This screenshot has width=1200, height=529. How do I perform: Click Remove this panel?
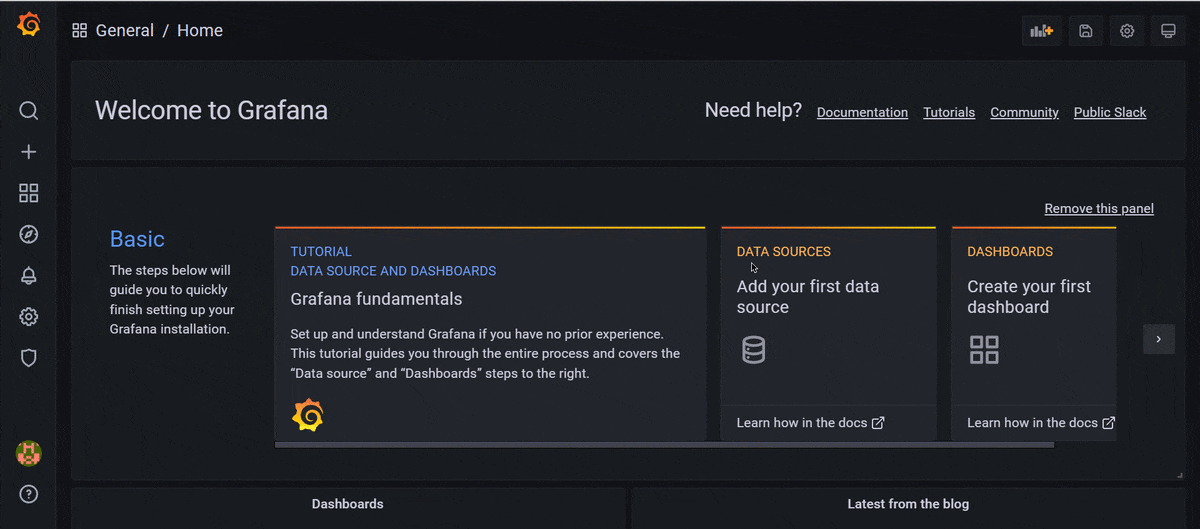pyautogui.click(x=1099, y=209)
